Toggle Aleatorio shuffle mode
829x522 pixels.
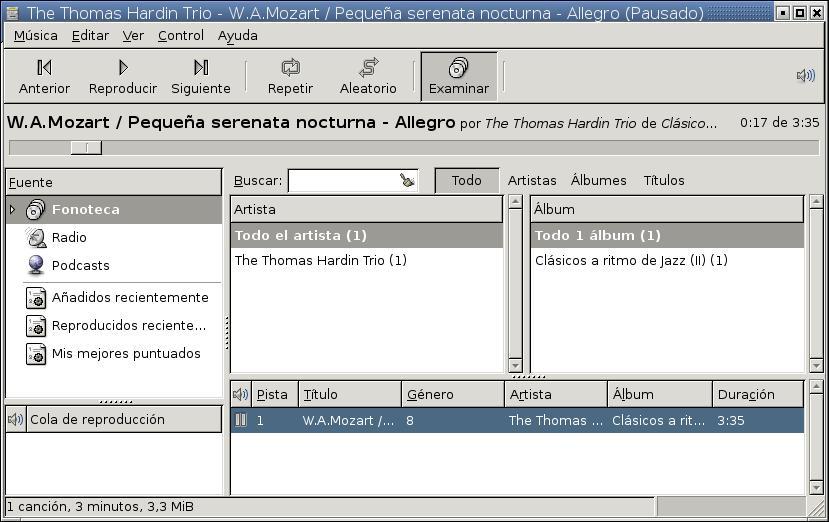(x=369, y=77)
